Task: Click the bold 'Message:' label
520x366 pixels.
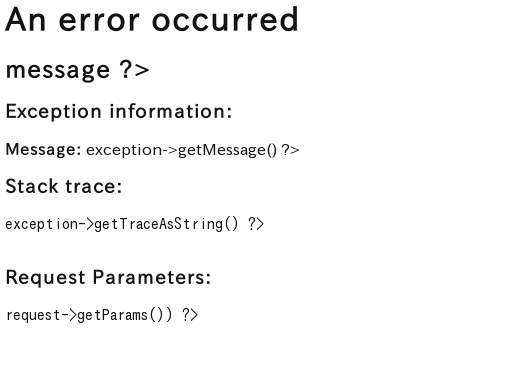Action: (x=43, y=149)
